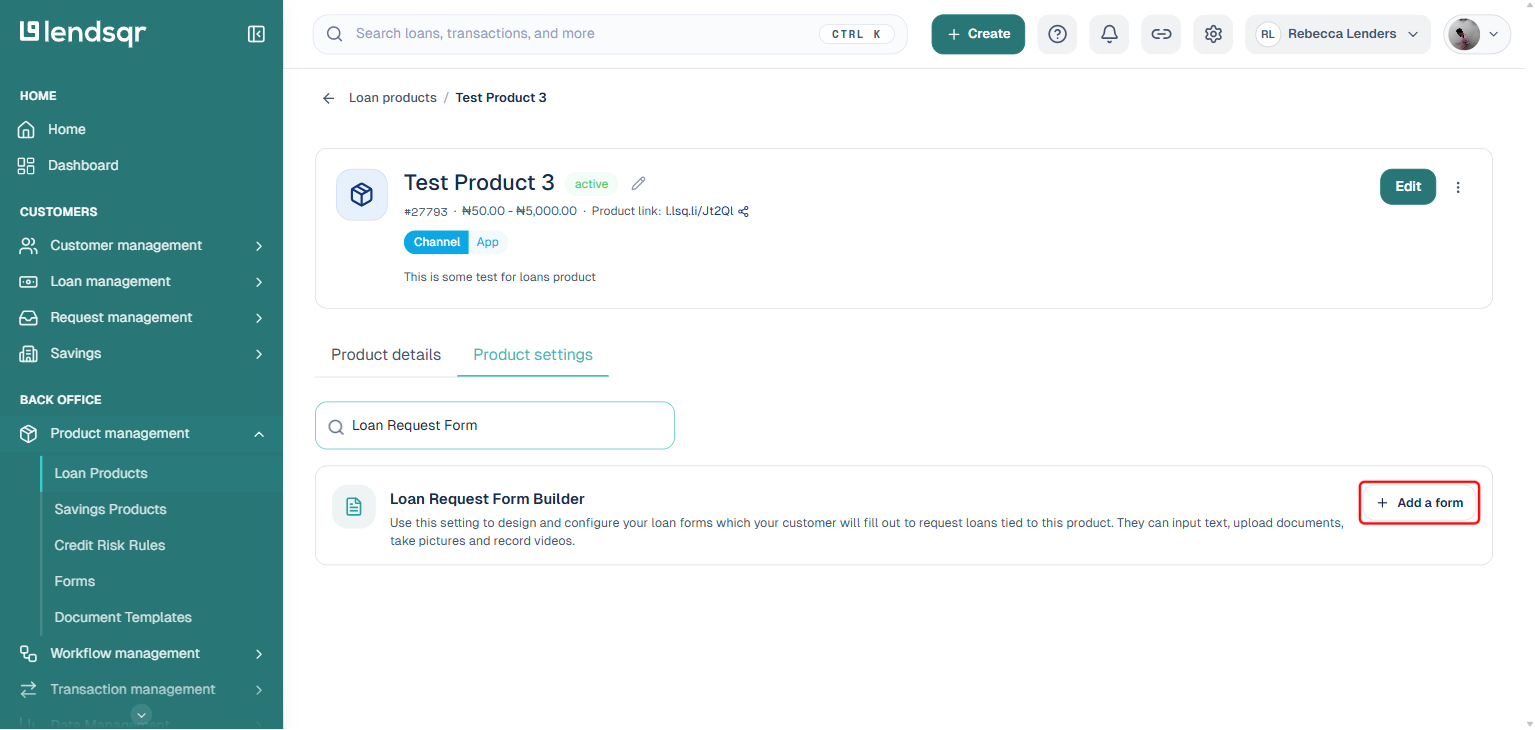Go to Loan products breadcrumb
The height and width of the screenshot is (730, 1535).
click(393, 98)
